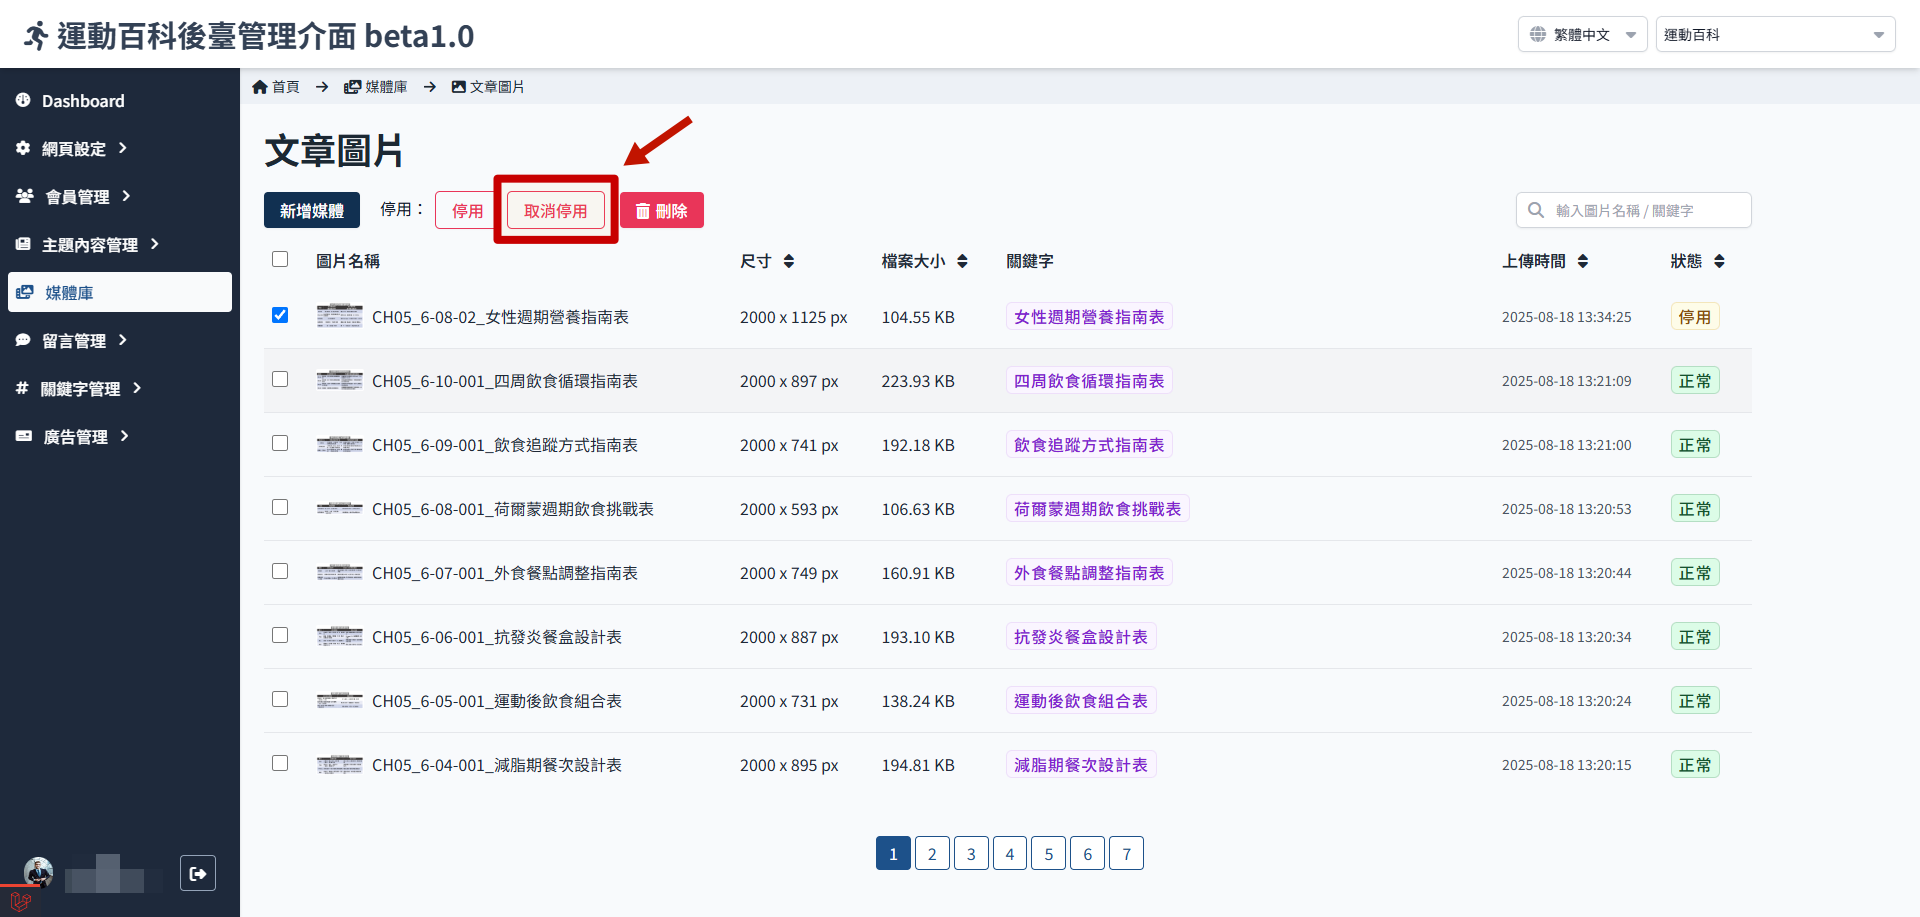Check the CH05_6-05-001 運動後飲食組合表 row
Screen dimensions: 1920x917
[x=280, y=699]
